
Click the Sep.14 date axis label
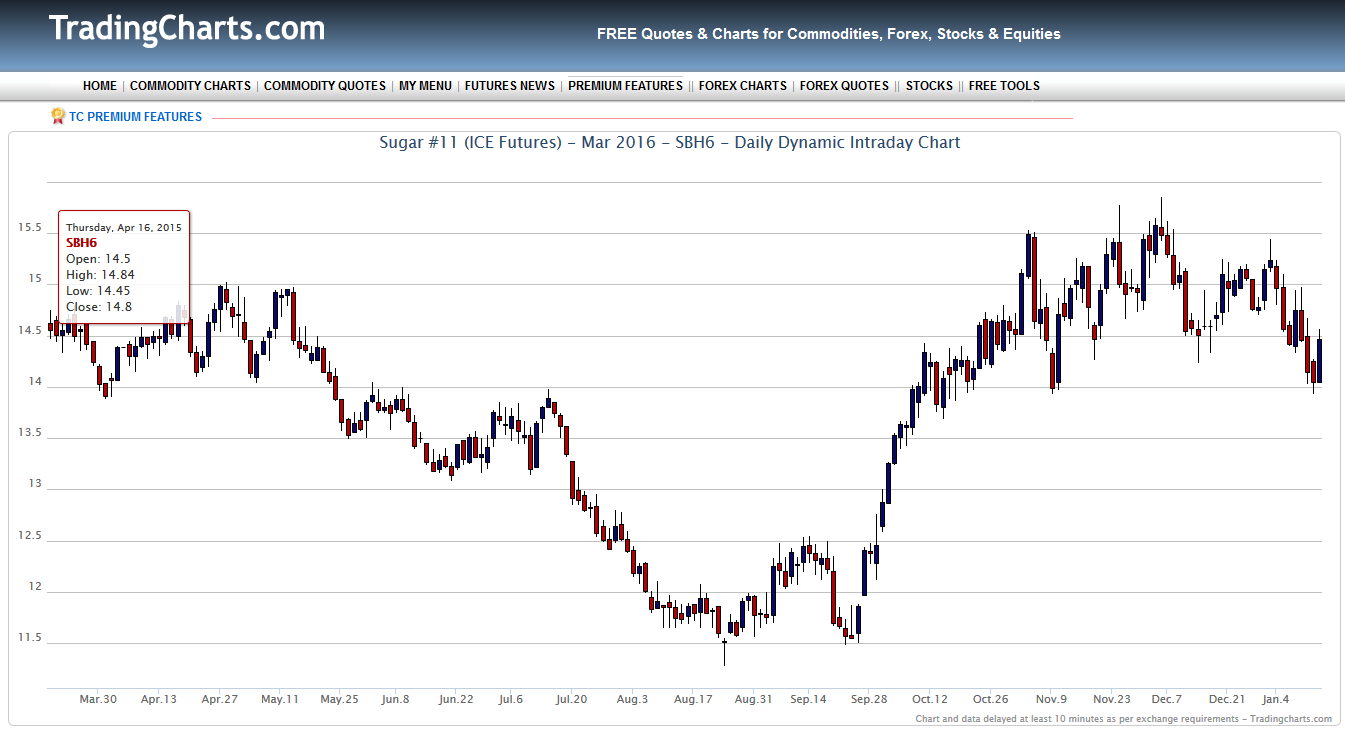click(808, 700)
